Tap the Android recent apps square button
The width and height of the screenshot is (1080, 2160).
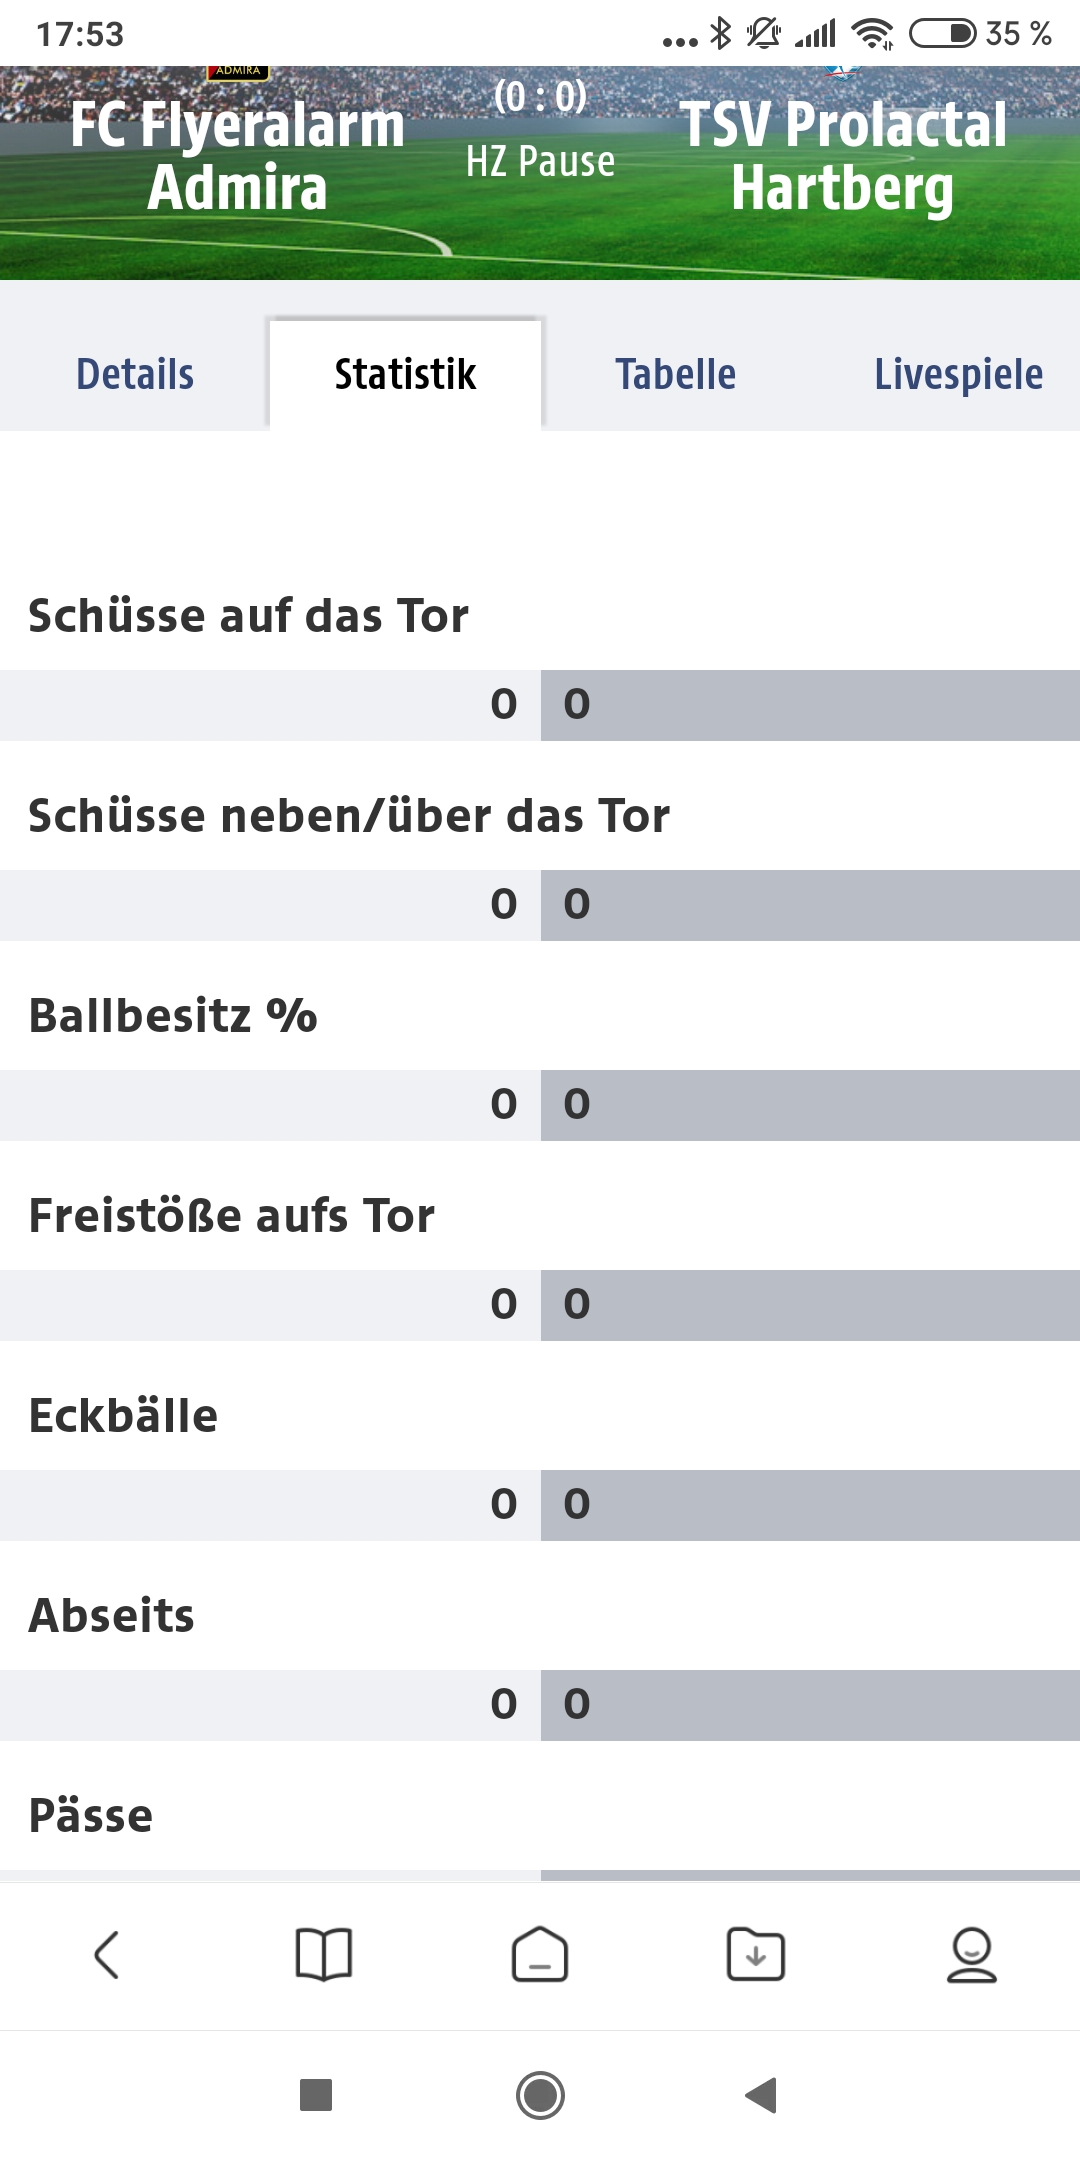coord(316,2094)
